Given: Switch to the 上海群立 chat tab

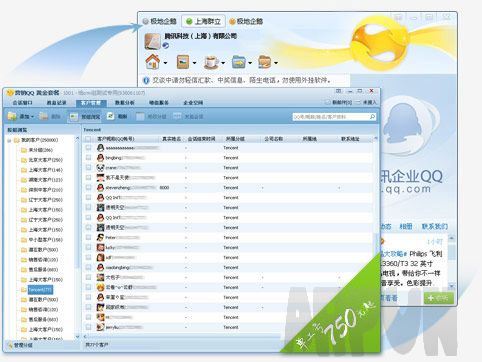Looking at the screenshot, I should pyautogui.click(x=203, y=21).
